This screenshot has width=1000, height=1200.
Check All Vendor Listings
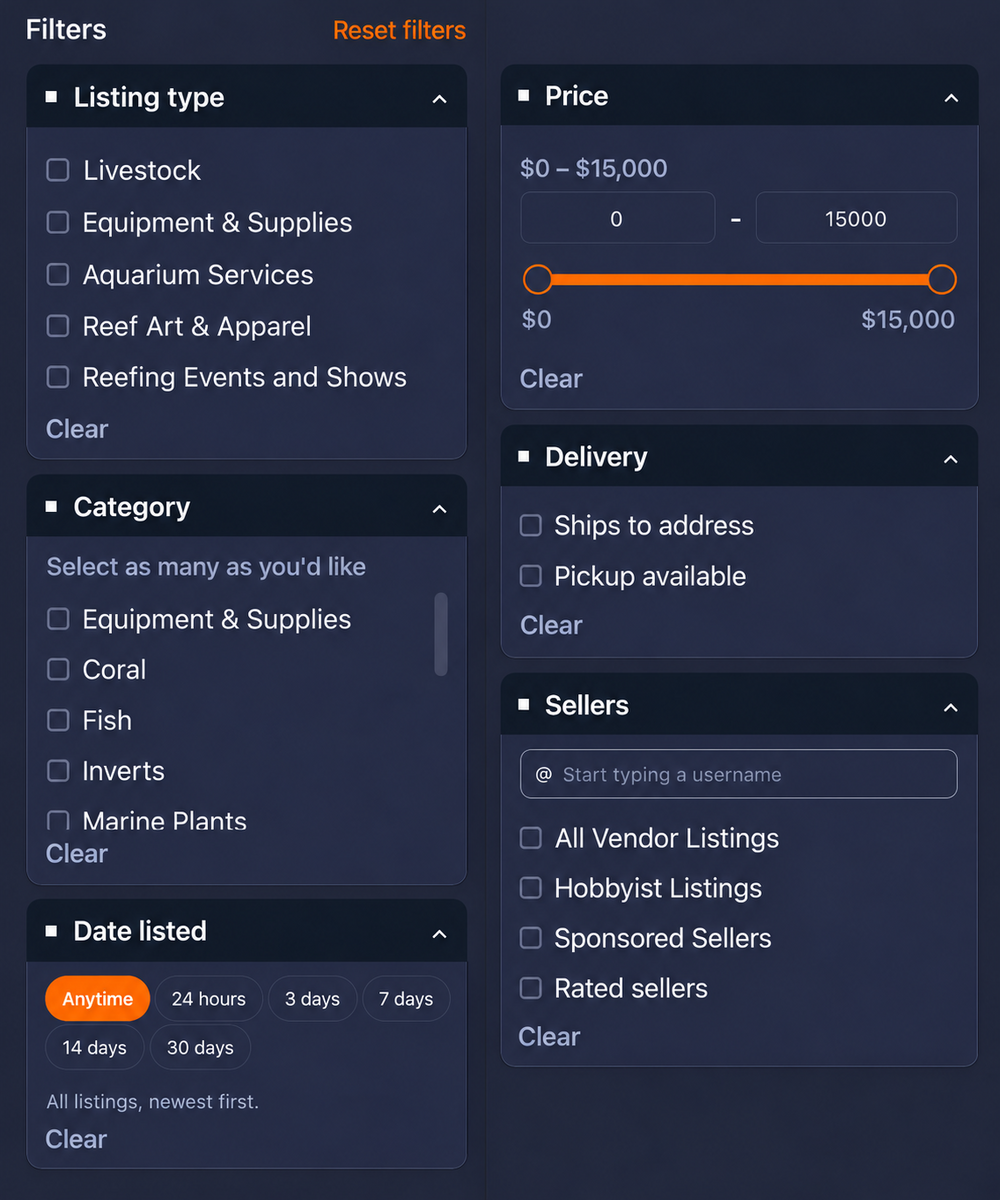(x=531, y=838)
